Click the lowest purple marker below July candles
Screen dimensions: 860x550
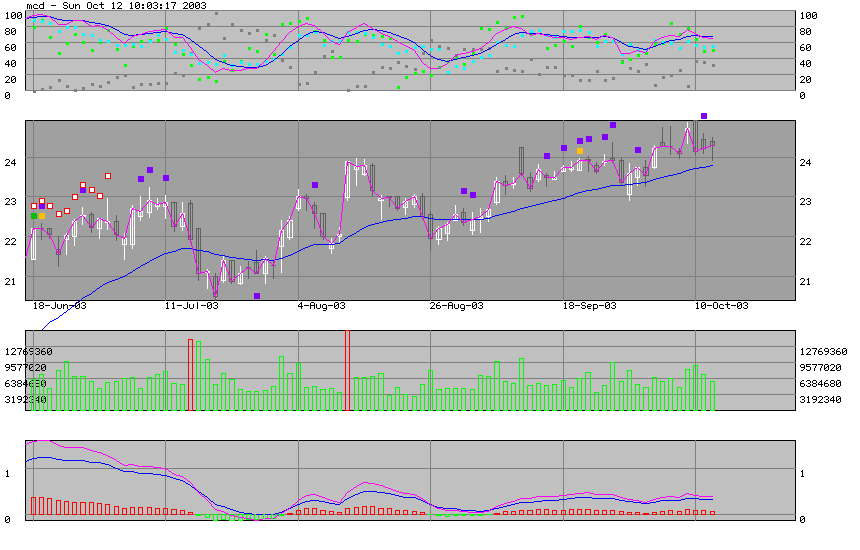pyautogui.click(x=257, y=296)
